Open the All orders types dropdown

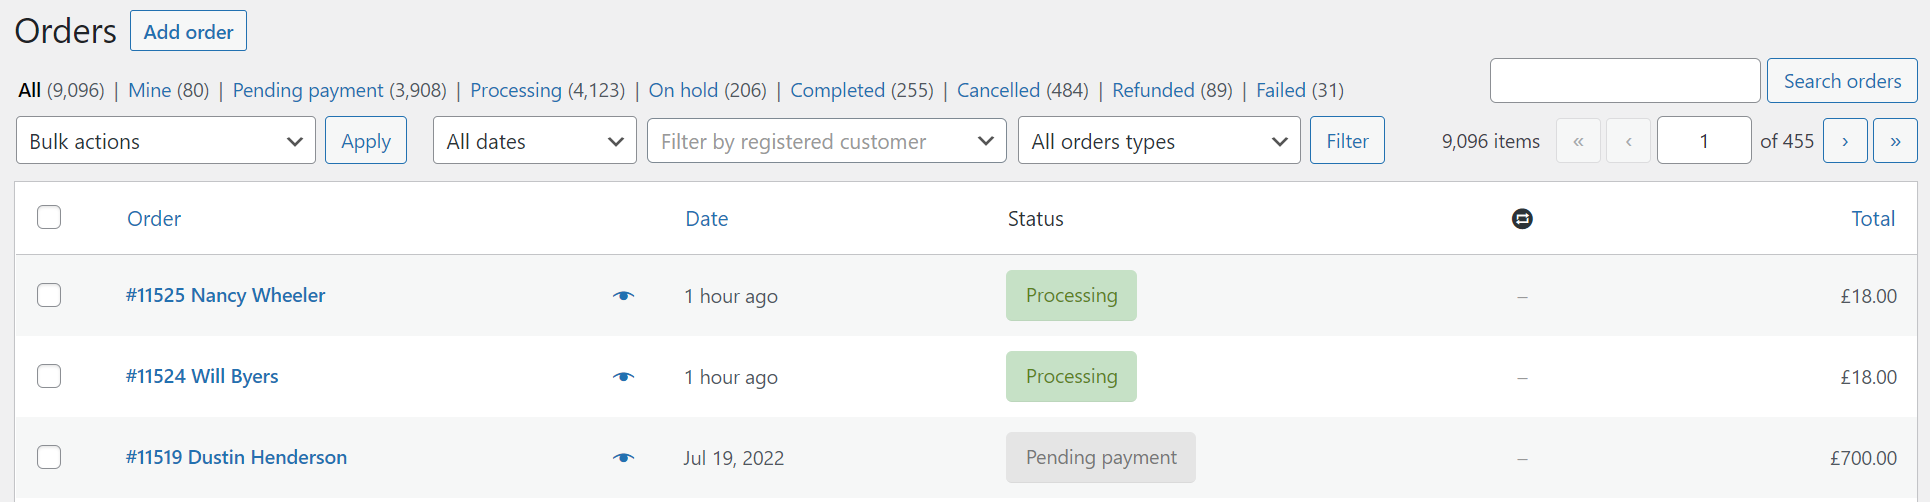(1158, 141)
